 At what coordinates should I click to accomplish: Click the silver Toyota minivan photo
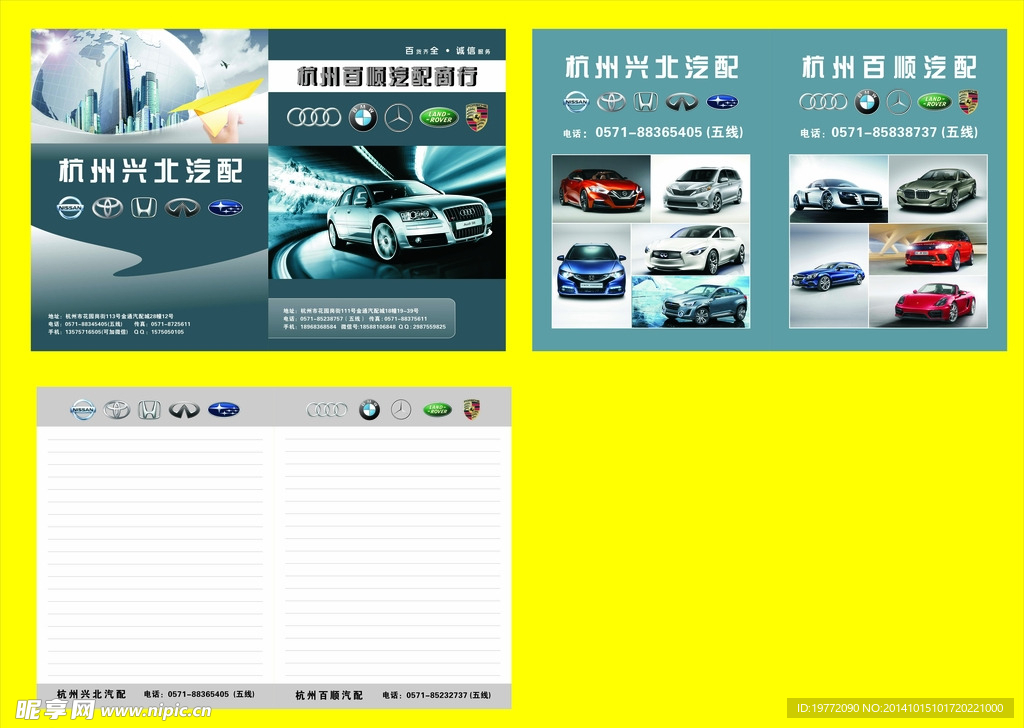pyautogui.click(x=701, y=189)
